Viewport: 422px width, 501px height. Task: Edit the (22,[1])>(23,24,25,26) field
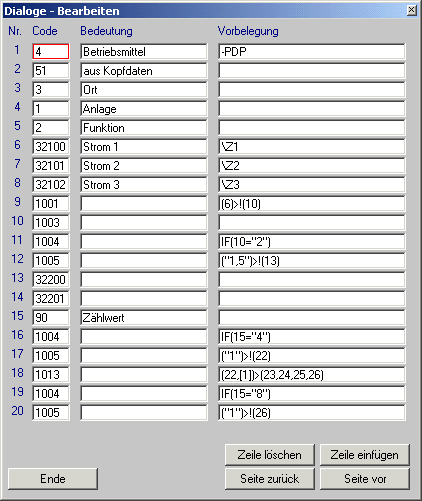[312, 375]
